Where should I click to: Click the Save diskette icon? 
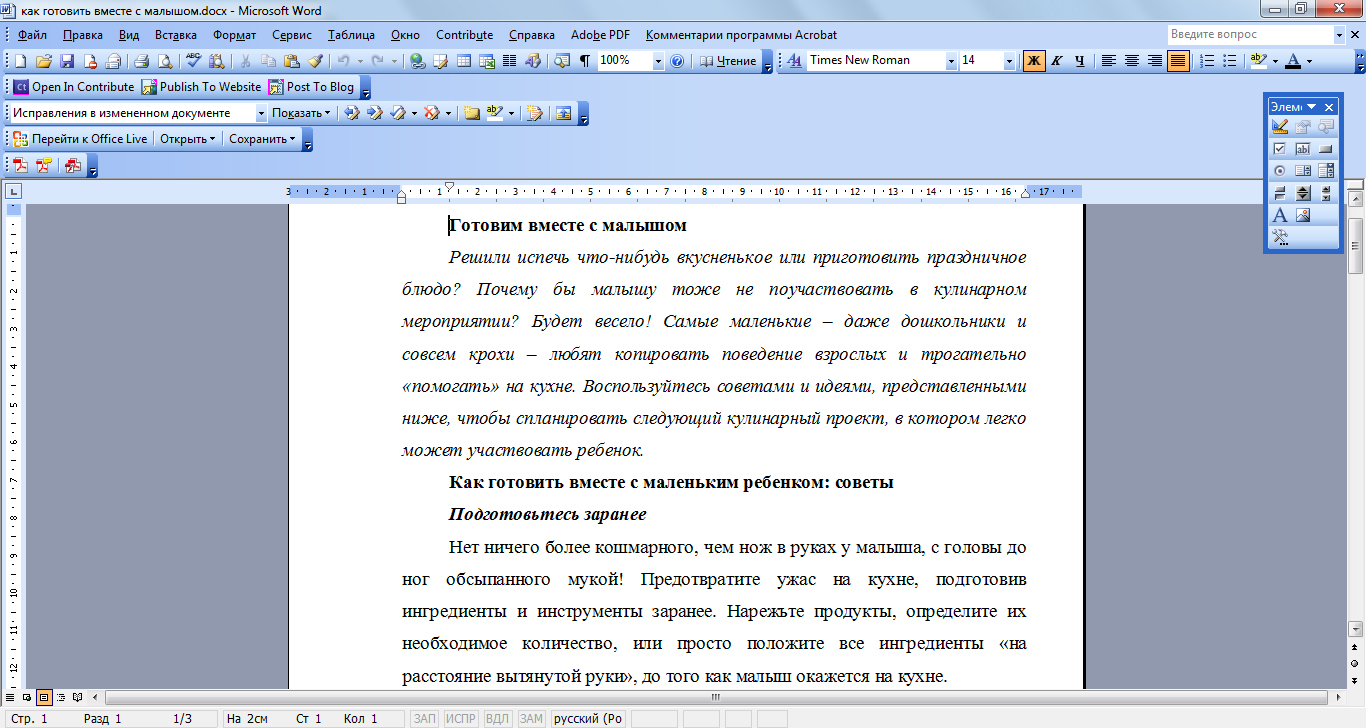point(67,61)
